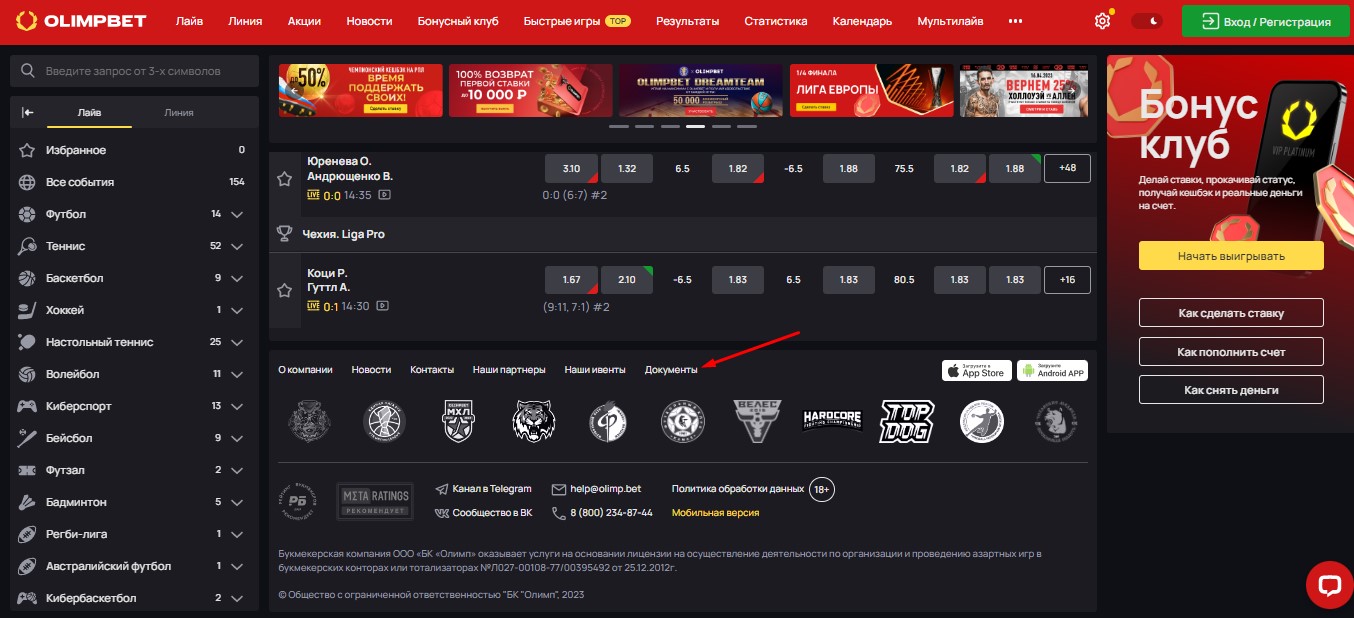Select the Теннис racket icon
This screenshot has height=618, width=1354.
(28, 246)
